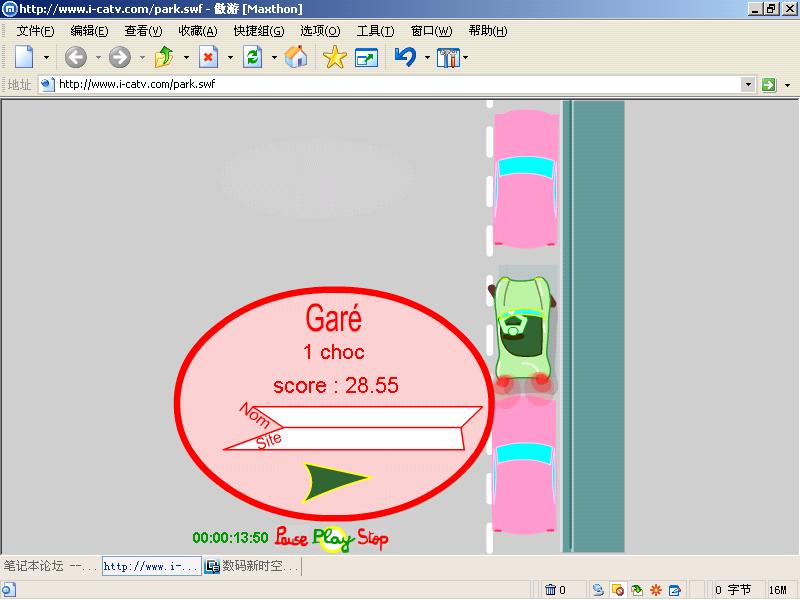
Task: Go back with the Back arrow button
Action: [x=76, y=57]
